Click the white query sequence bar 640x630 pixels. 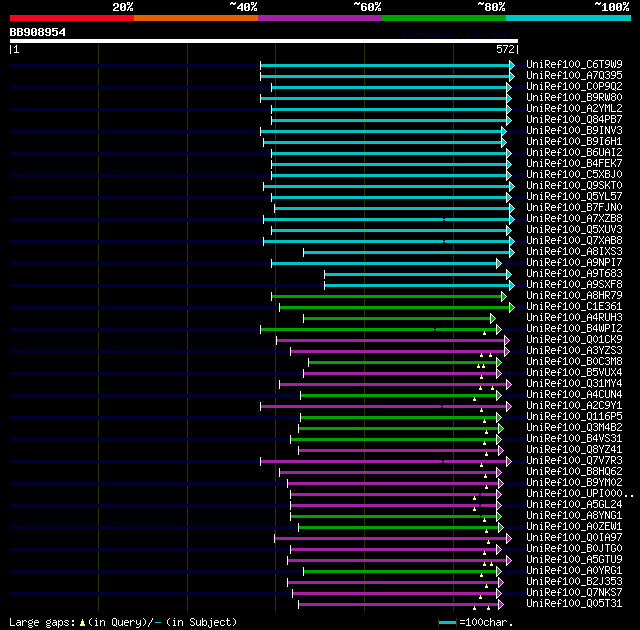[x=264, y=41]
